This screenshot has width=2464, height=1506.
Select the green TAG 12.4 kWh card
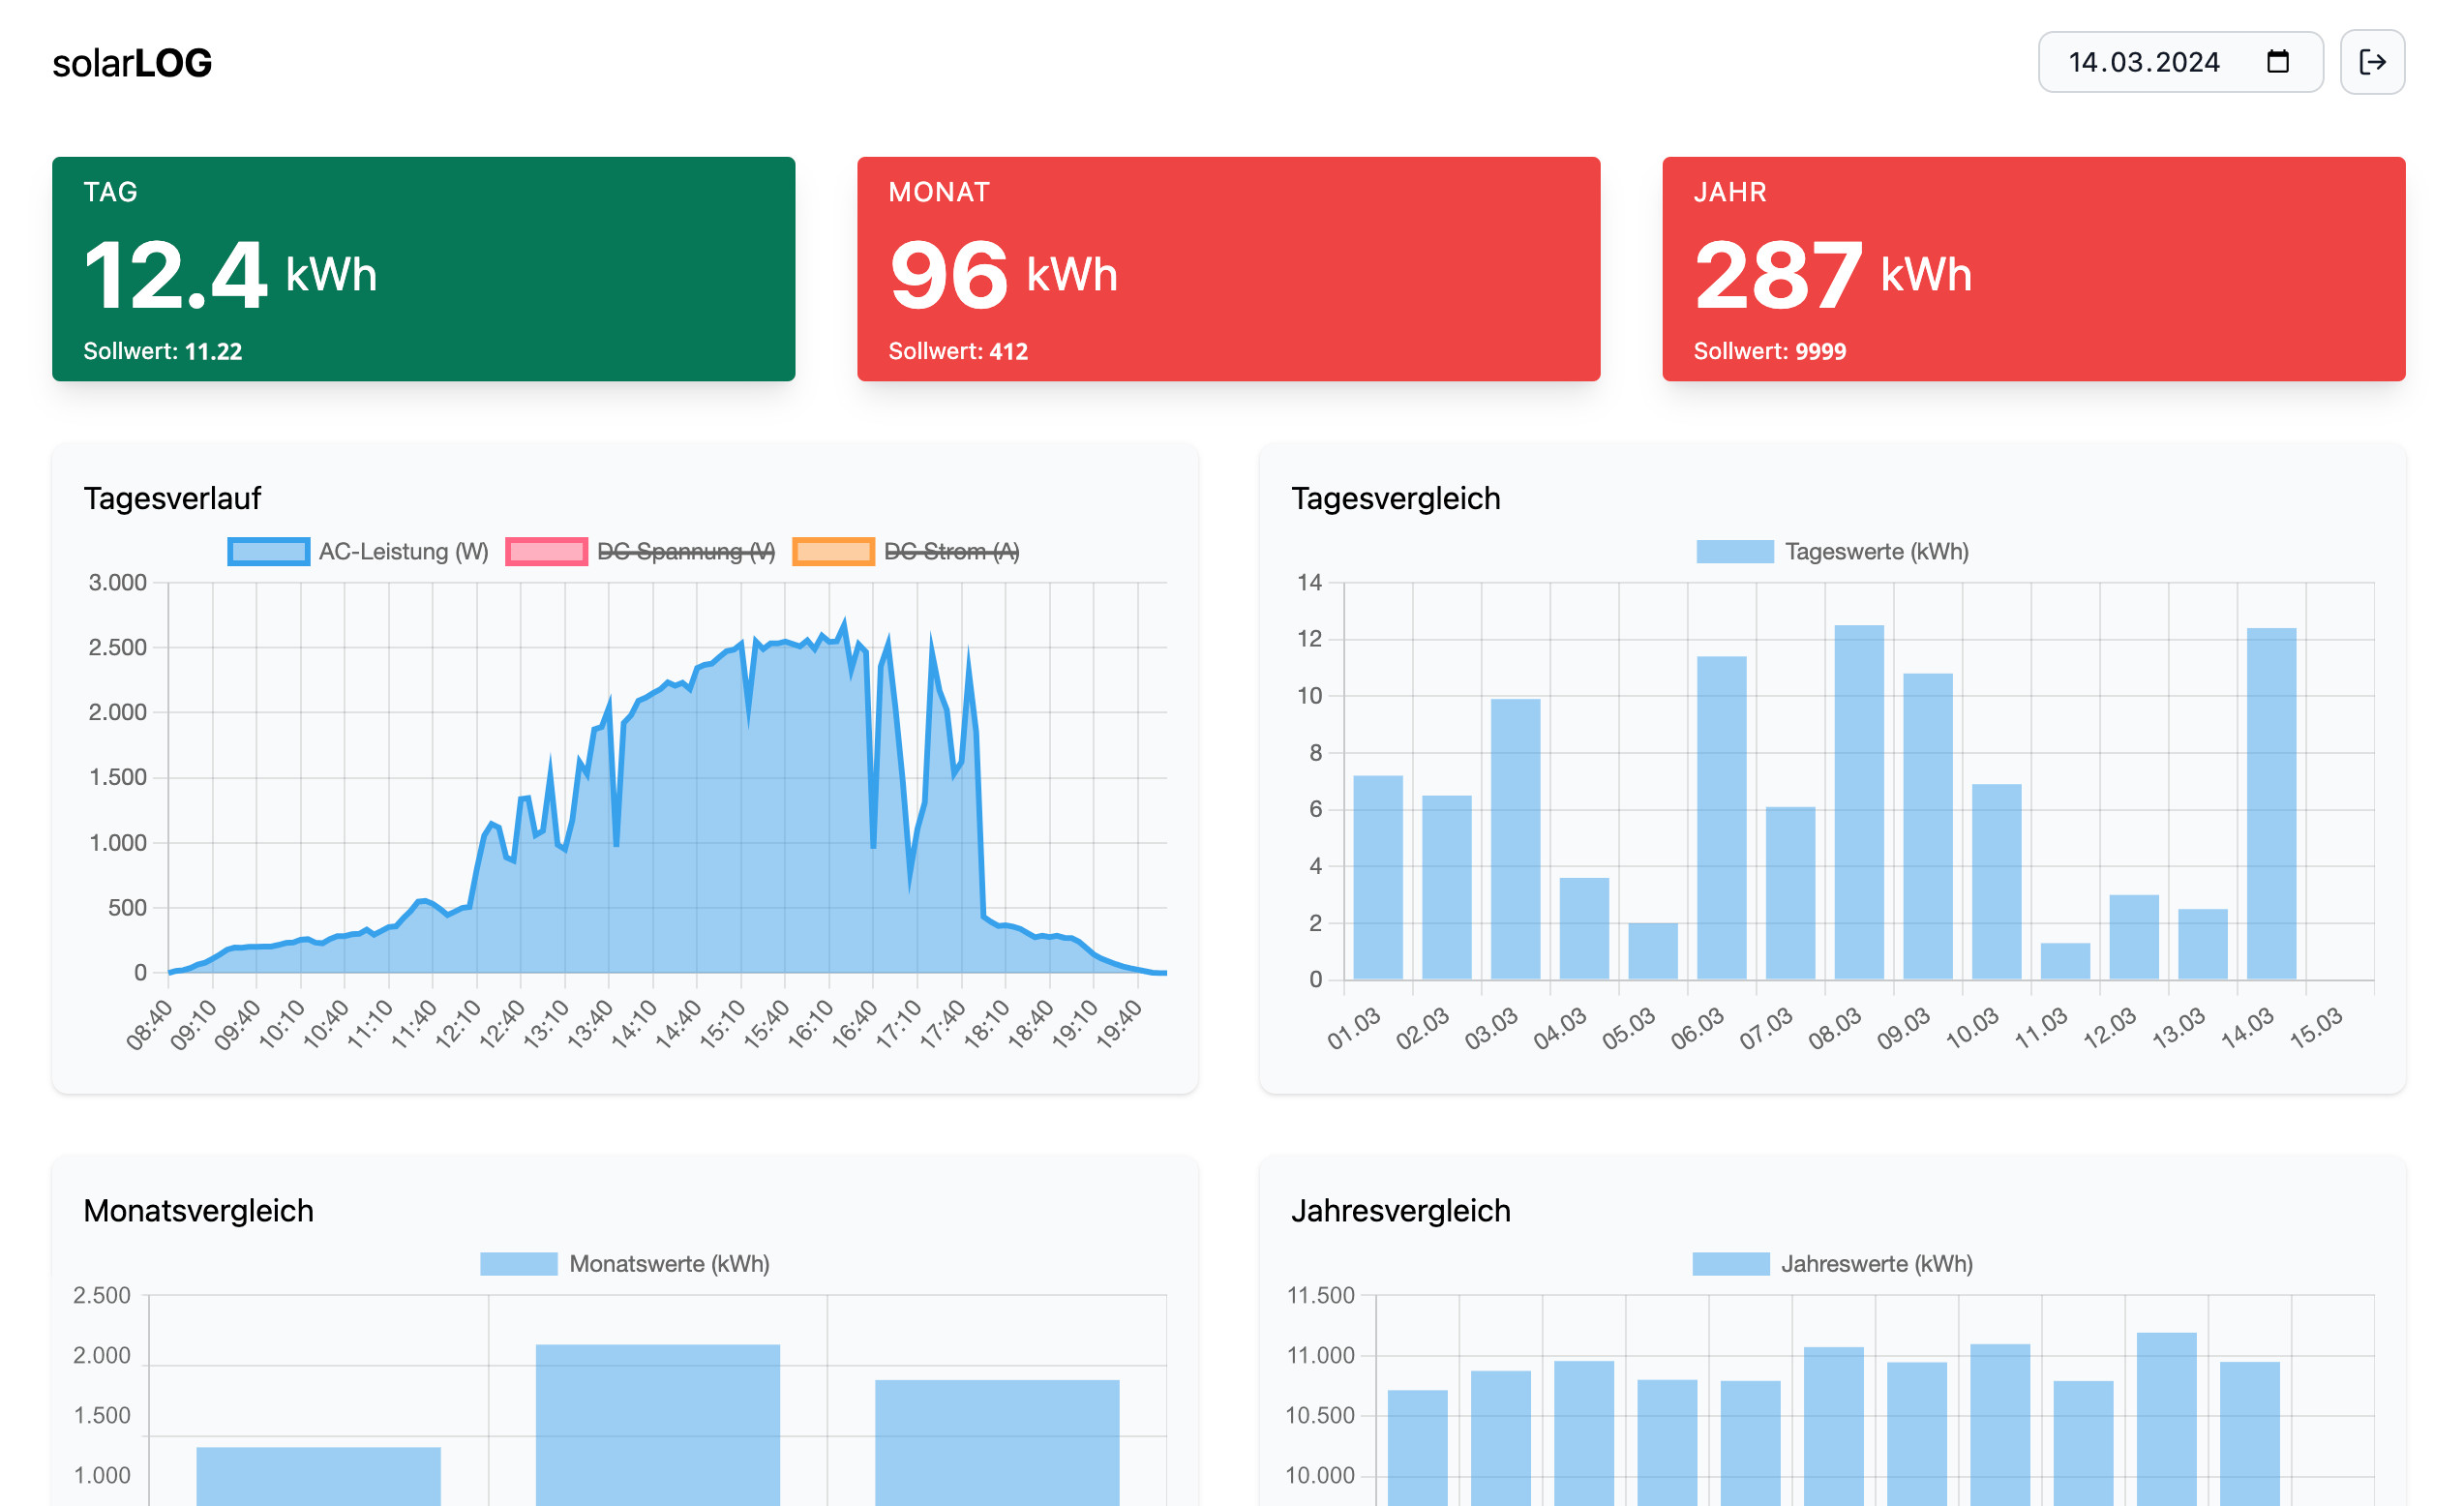click(x=423, y=268)
